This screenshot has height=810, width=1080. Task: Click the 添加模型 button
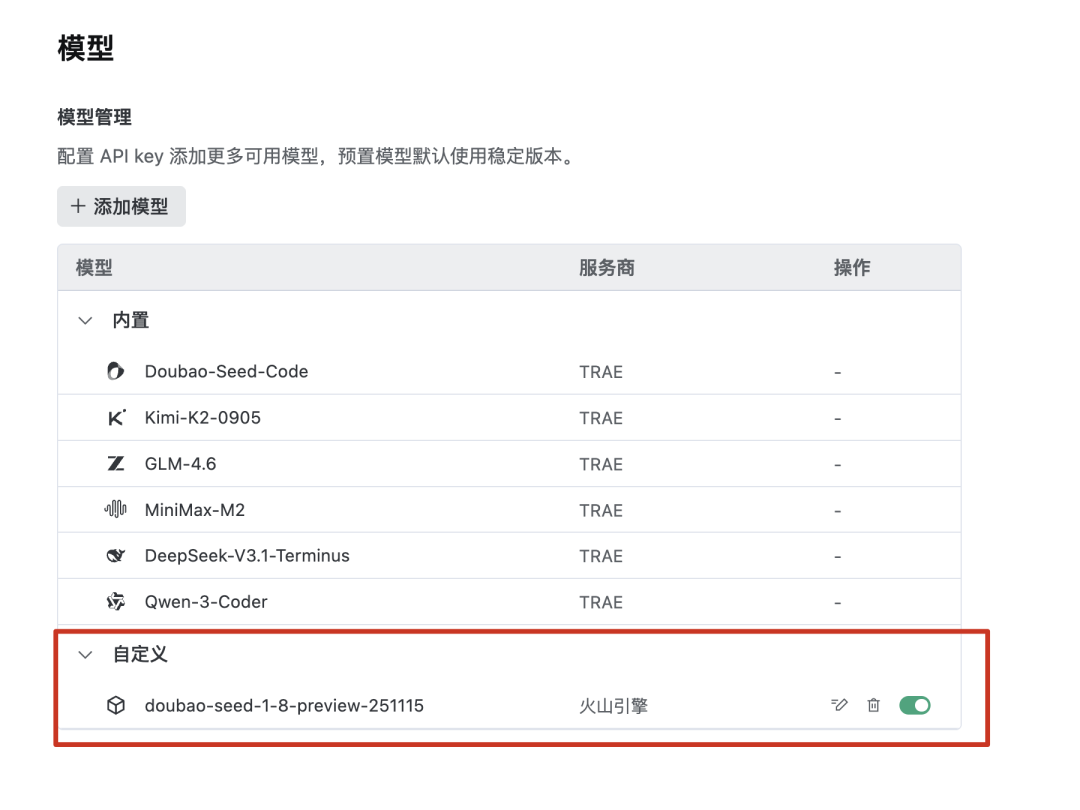[121, 206]
